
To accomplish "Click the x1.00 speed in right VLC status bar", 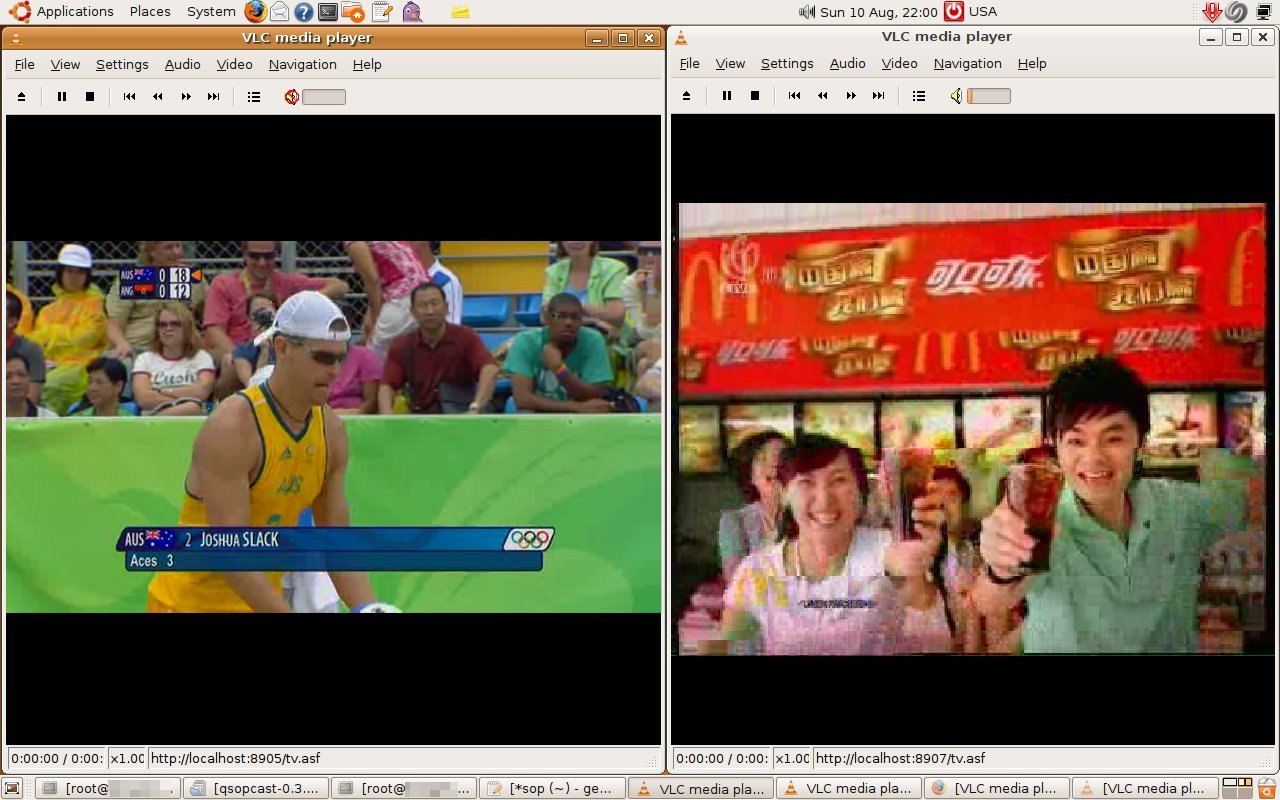I will [791, 759].
